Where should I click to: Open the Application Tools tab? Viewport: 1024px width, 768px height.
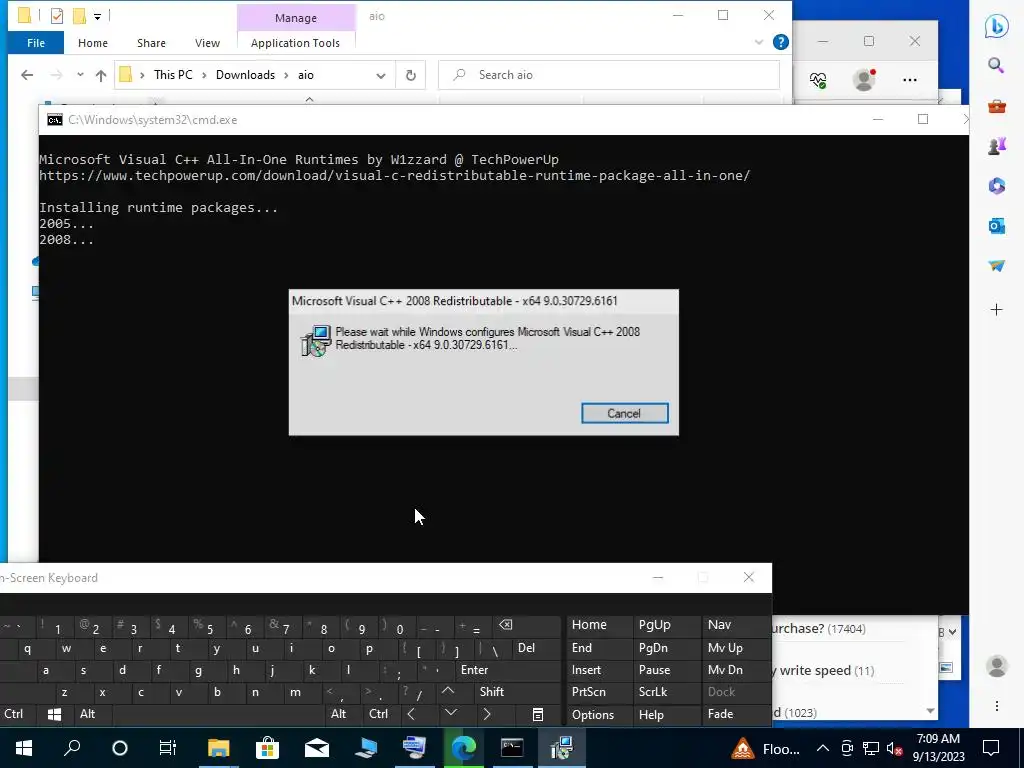coord(295,43)
